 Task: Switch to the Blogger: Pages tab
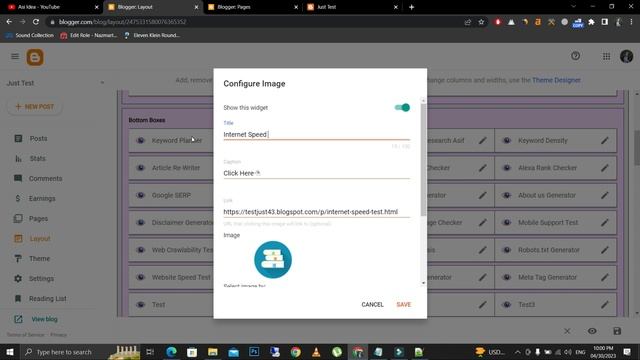click(x=252, y=7)
